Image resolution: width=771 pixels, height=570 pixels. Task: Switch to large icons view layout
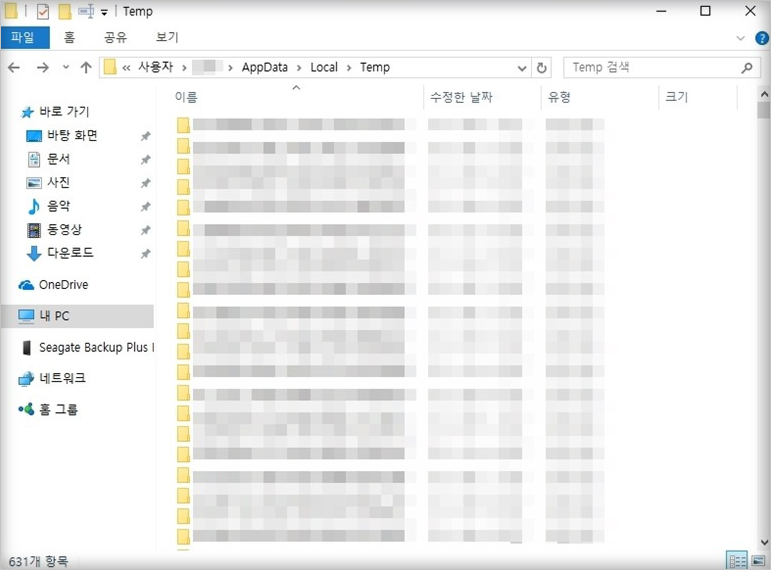click(x=758, y=560)
